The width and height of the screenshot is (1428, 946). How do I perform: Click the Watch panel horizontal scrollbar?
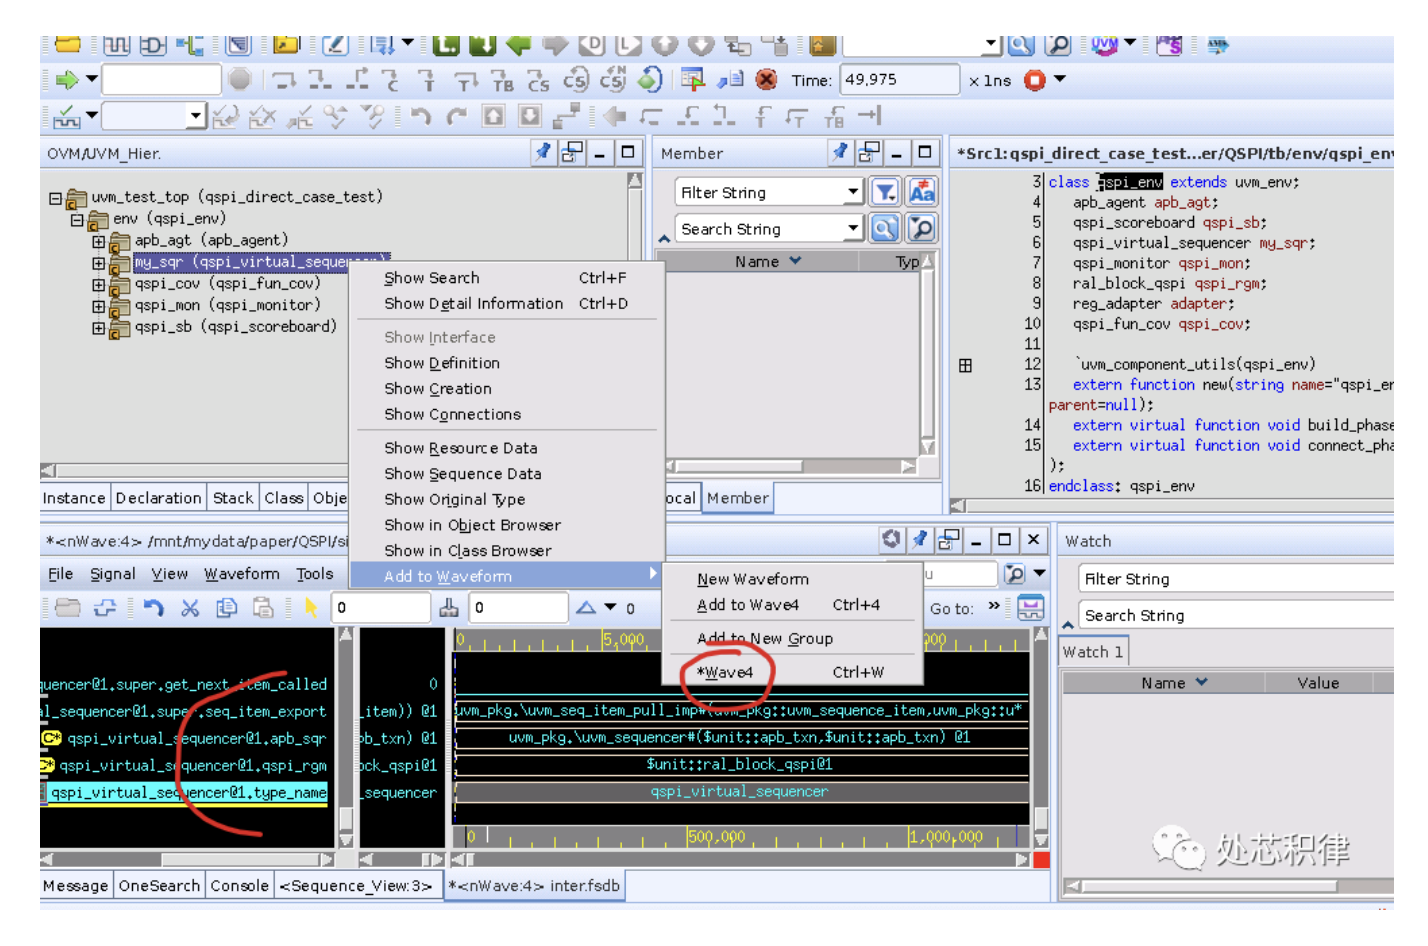pos(1210,886)
